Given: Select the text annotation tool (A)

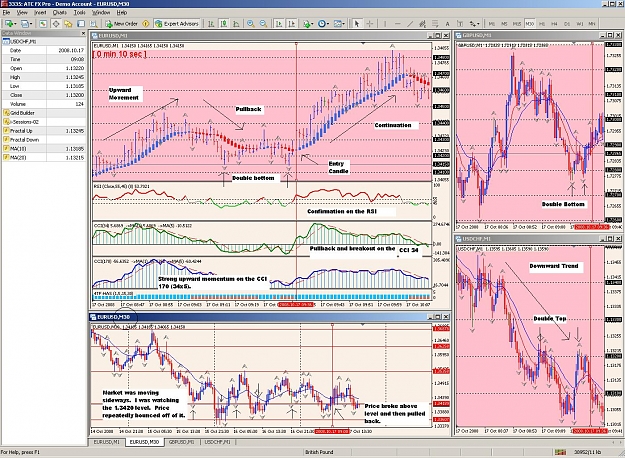Looking at the screenshot, I should pos(448,24).
